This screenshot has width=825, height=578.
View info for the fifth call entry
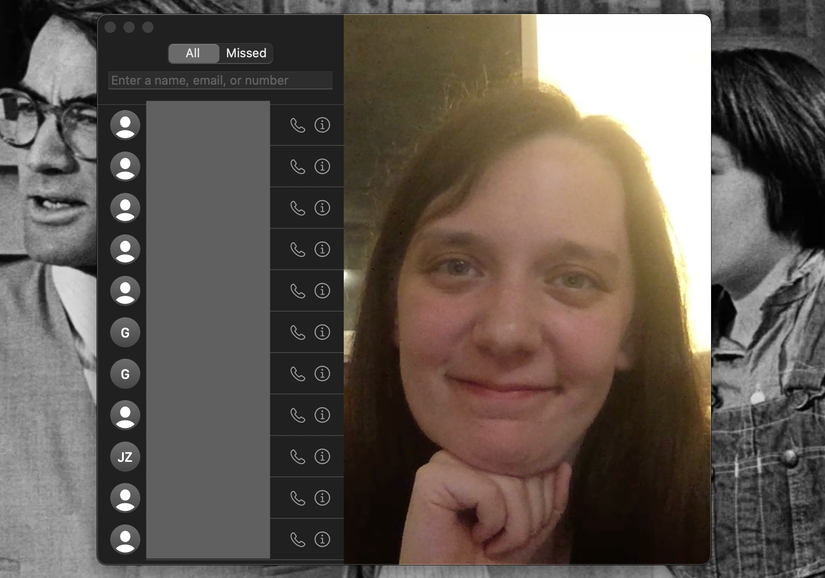click(321, 291)
